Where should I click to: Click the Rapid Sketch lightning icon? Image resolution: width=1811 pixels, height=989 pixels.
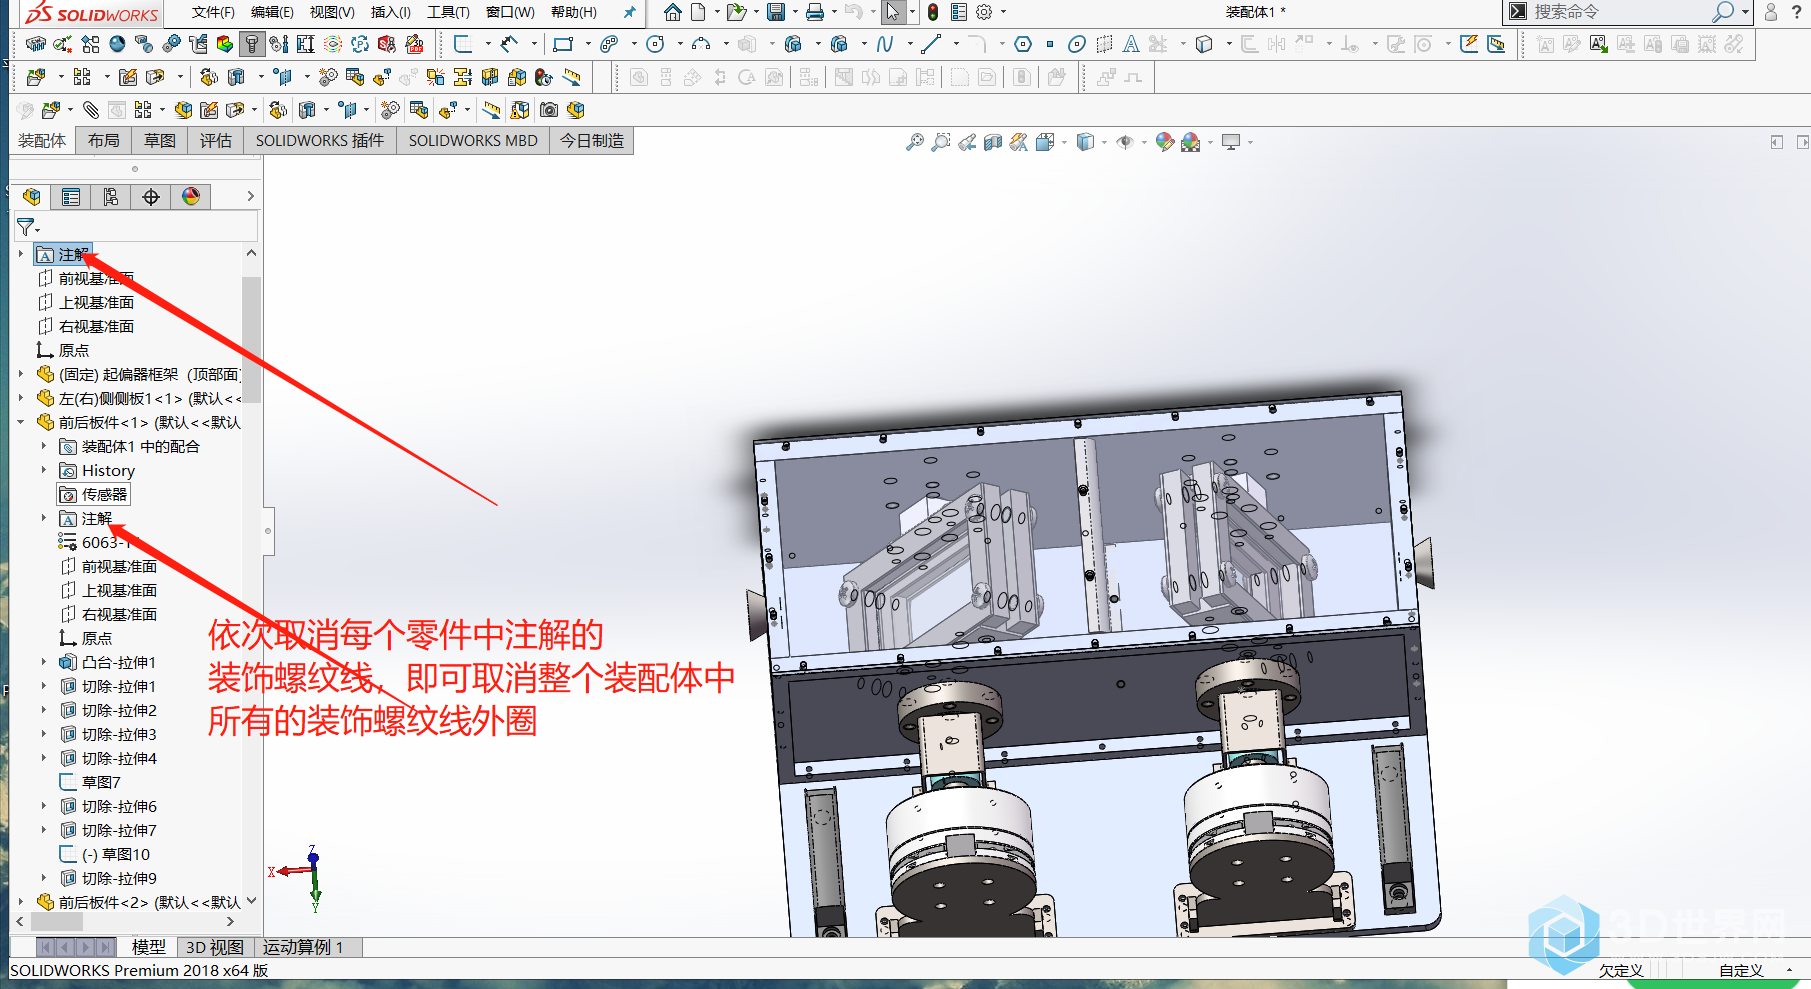(1469, 44)
